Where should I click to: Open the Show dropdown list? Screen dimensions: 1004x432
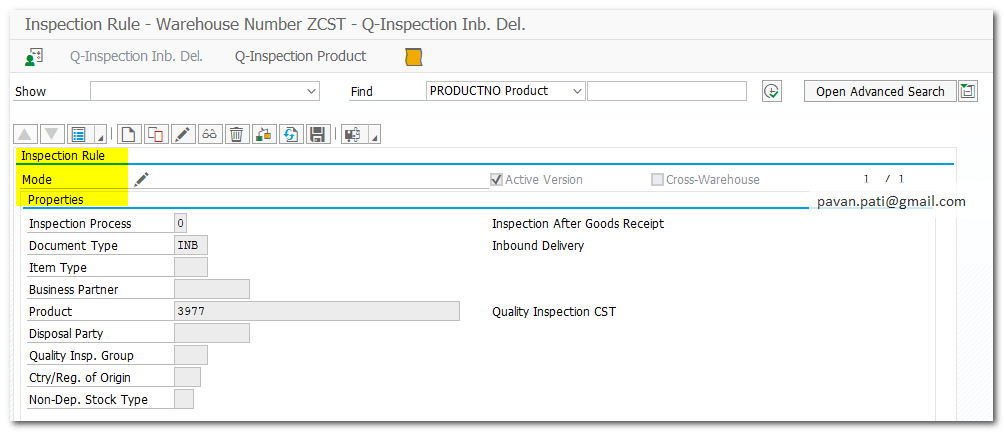[311, 91]
